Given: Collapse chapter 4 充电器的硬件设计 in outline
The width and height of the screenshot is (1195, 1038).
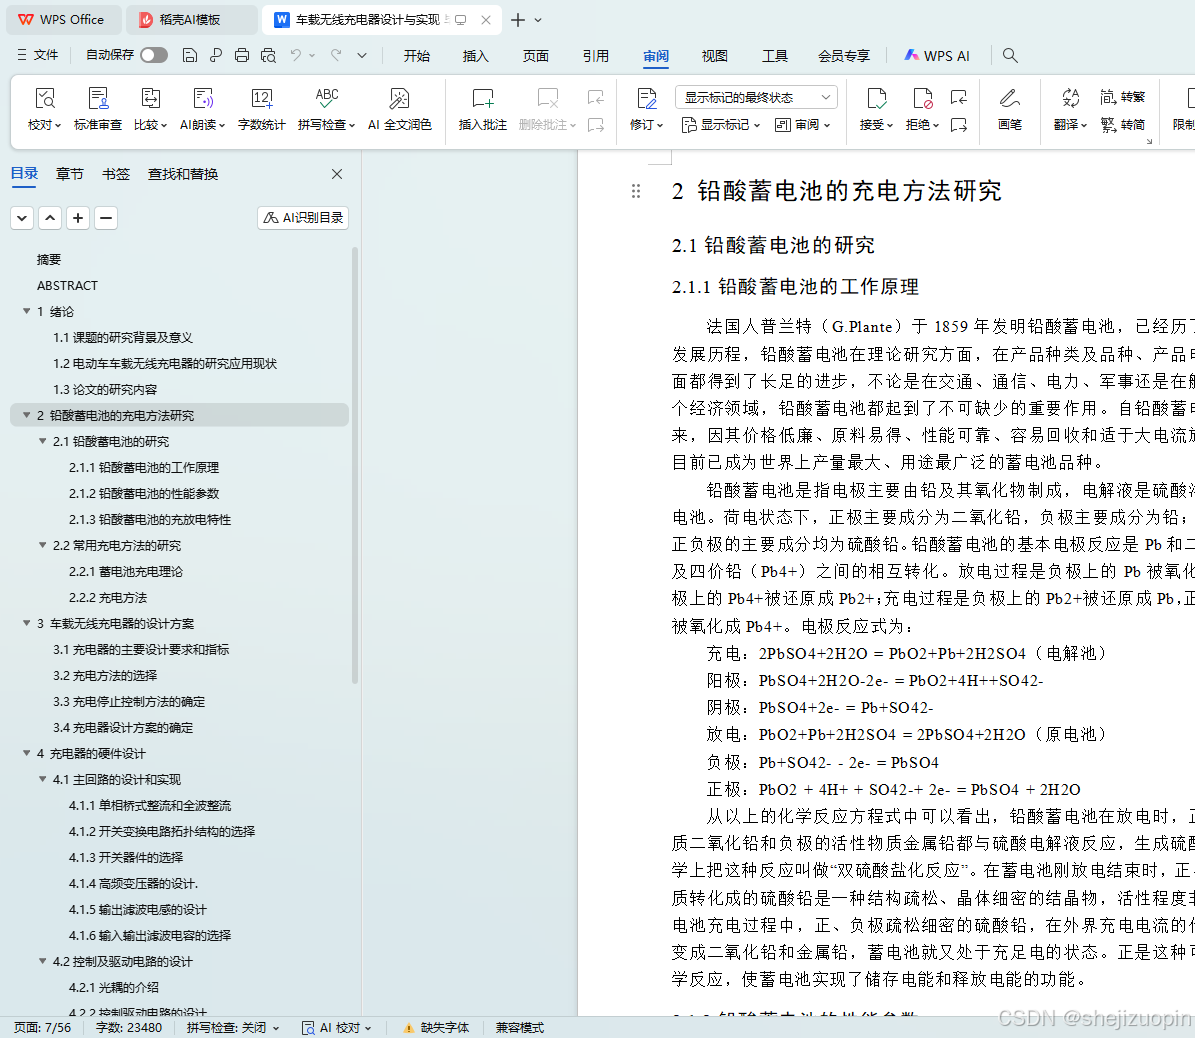Looking at the screenshot, I should [x=27, y=753].
